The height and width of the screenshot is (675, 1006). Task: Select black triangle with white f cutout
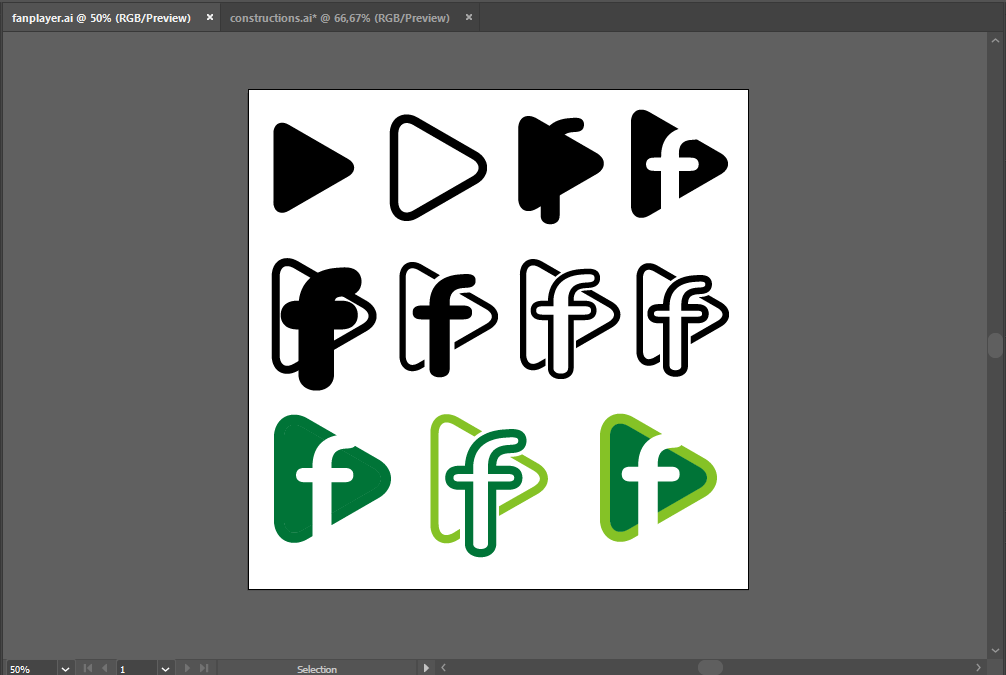(x=679, y=164)
